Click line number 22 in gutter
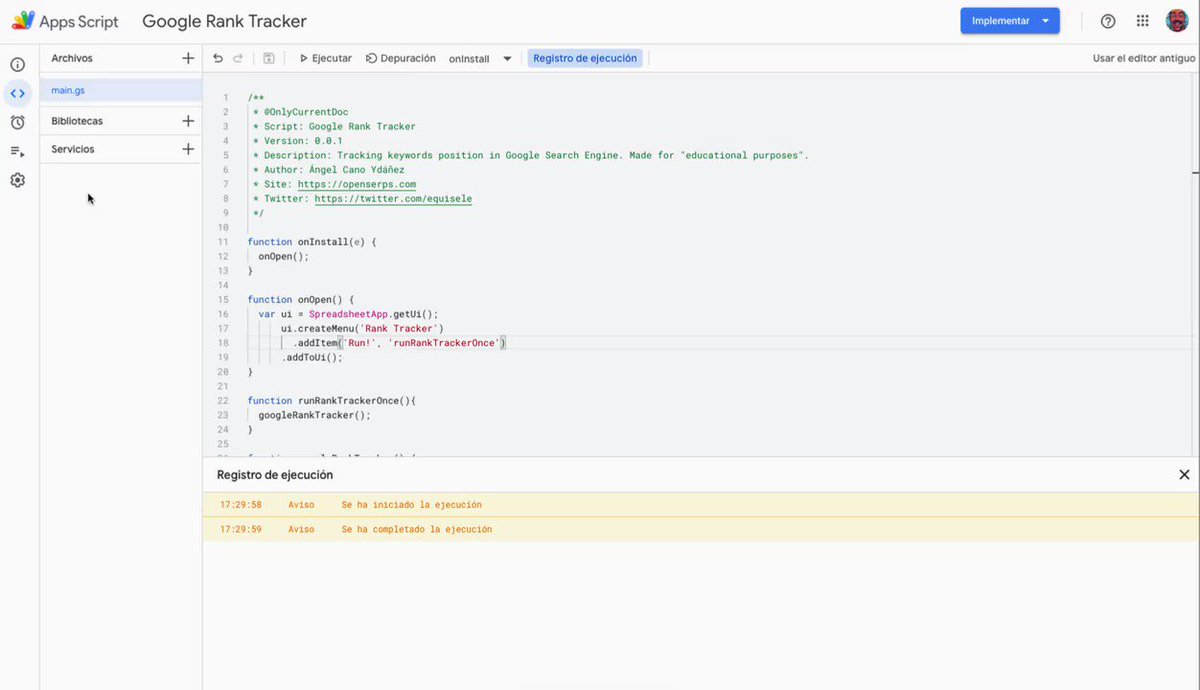Viewport: 1200px width, 690px height. point(225,400)
